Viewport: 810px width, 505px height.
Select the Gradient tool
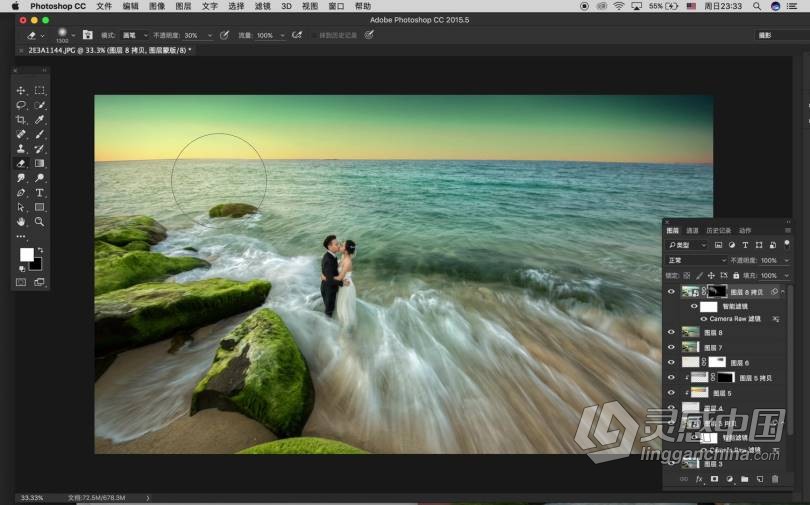click(x=39, y=163)
